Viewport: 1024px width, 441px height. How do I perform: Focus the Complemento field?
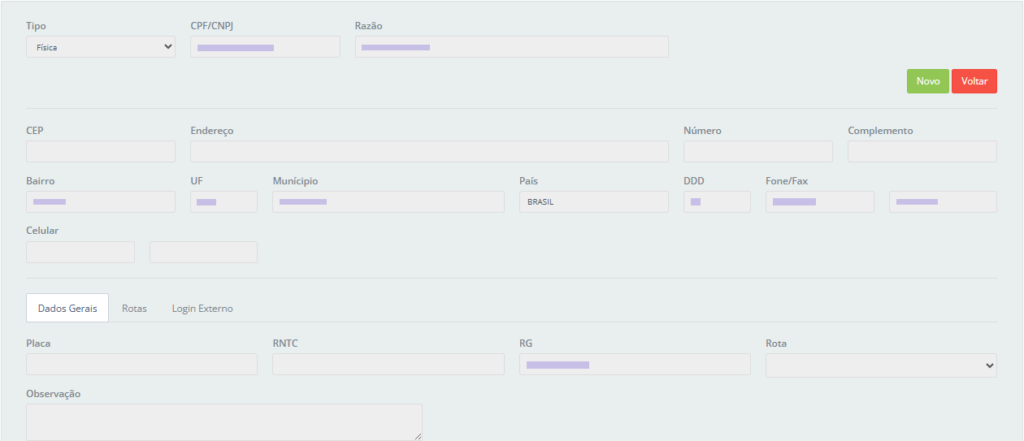[922, 151]
